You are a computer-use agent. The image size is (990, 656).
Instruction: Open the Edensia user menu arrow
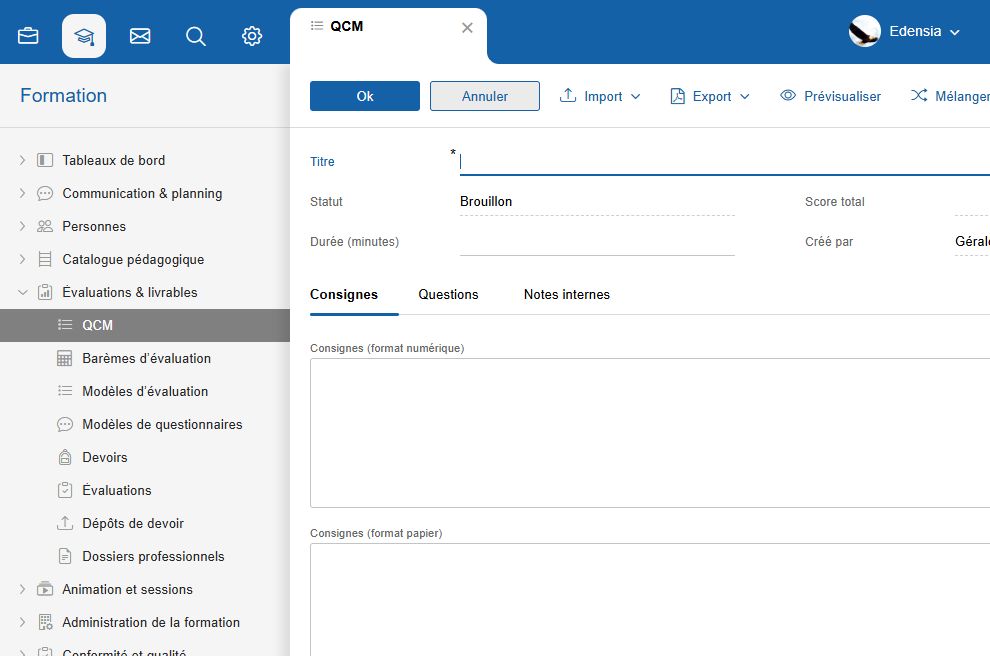pyautogui.click(x=955, y=32)
